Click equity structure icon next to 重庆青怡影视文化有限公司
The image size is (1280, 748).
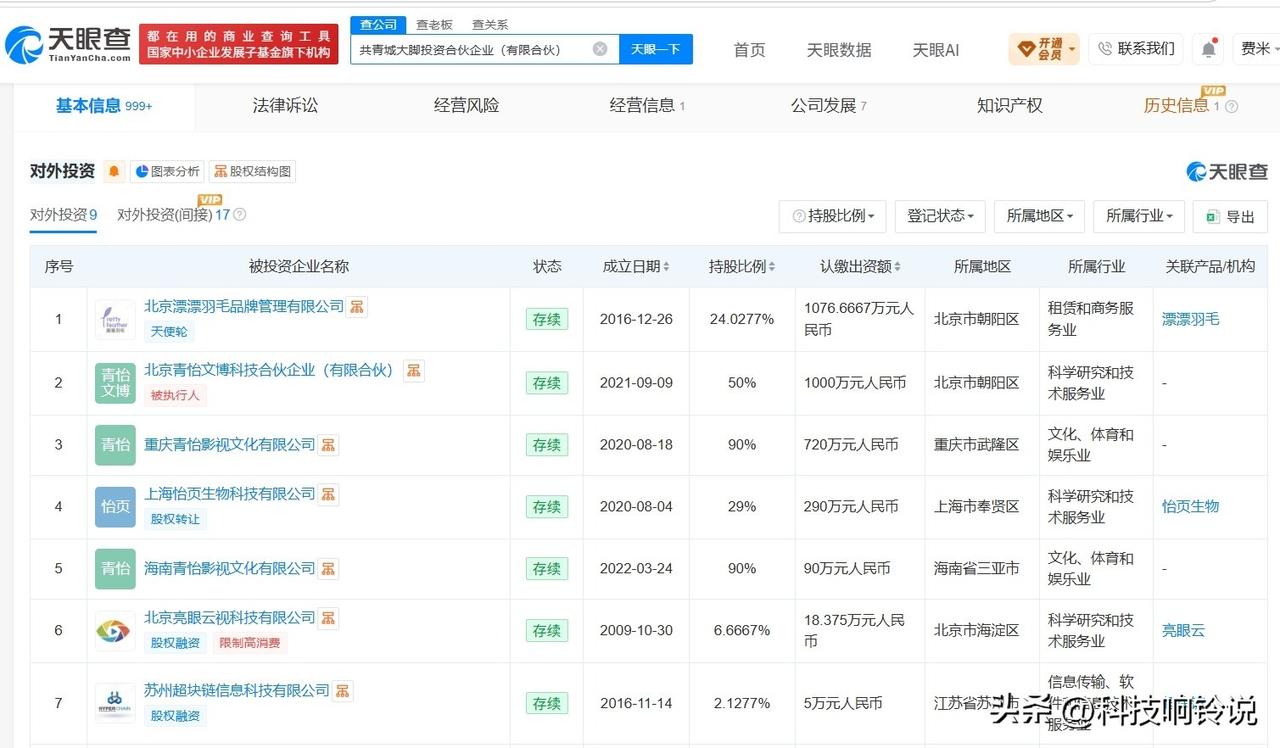pyautogui.click(x=328, y=444)
